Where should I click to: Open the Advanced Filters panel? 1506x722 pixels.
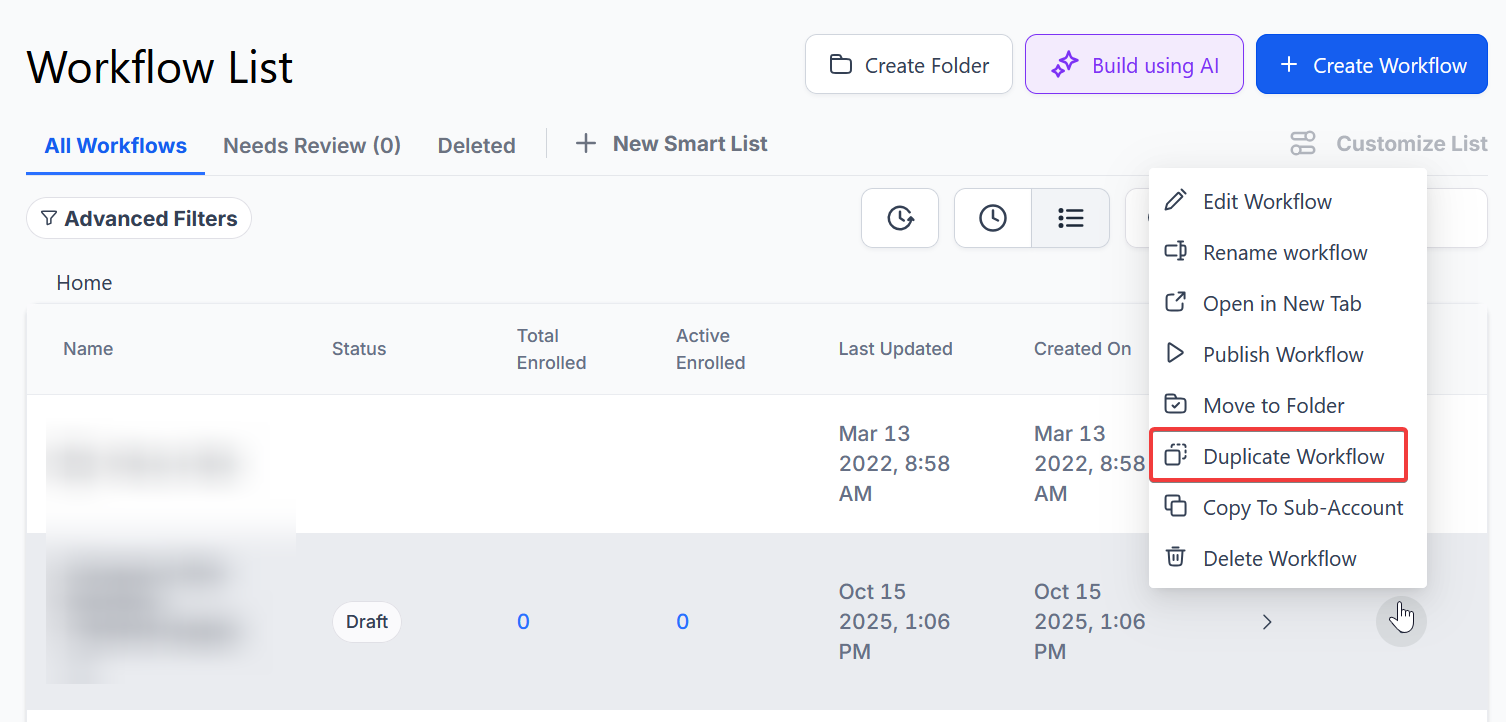[139, 218]
